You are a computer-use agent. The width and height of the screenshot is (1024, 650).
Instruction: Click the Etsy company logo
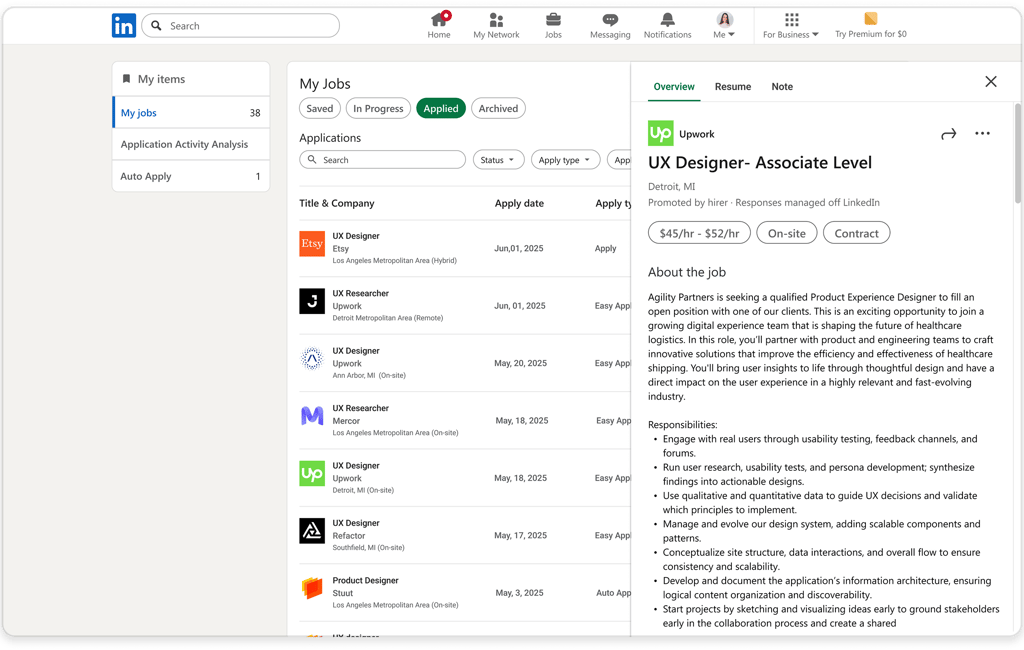click(312, 244)
